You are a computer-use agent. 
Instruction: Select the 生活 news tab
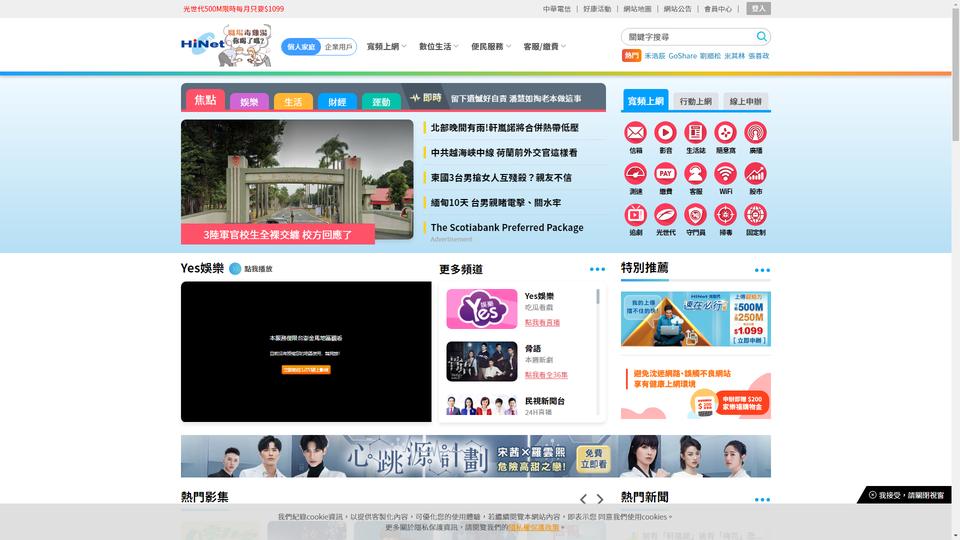(293, 102)
